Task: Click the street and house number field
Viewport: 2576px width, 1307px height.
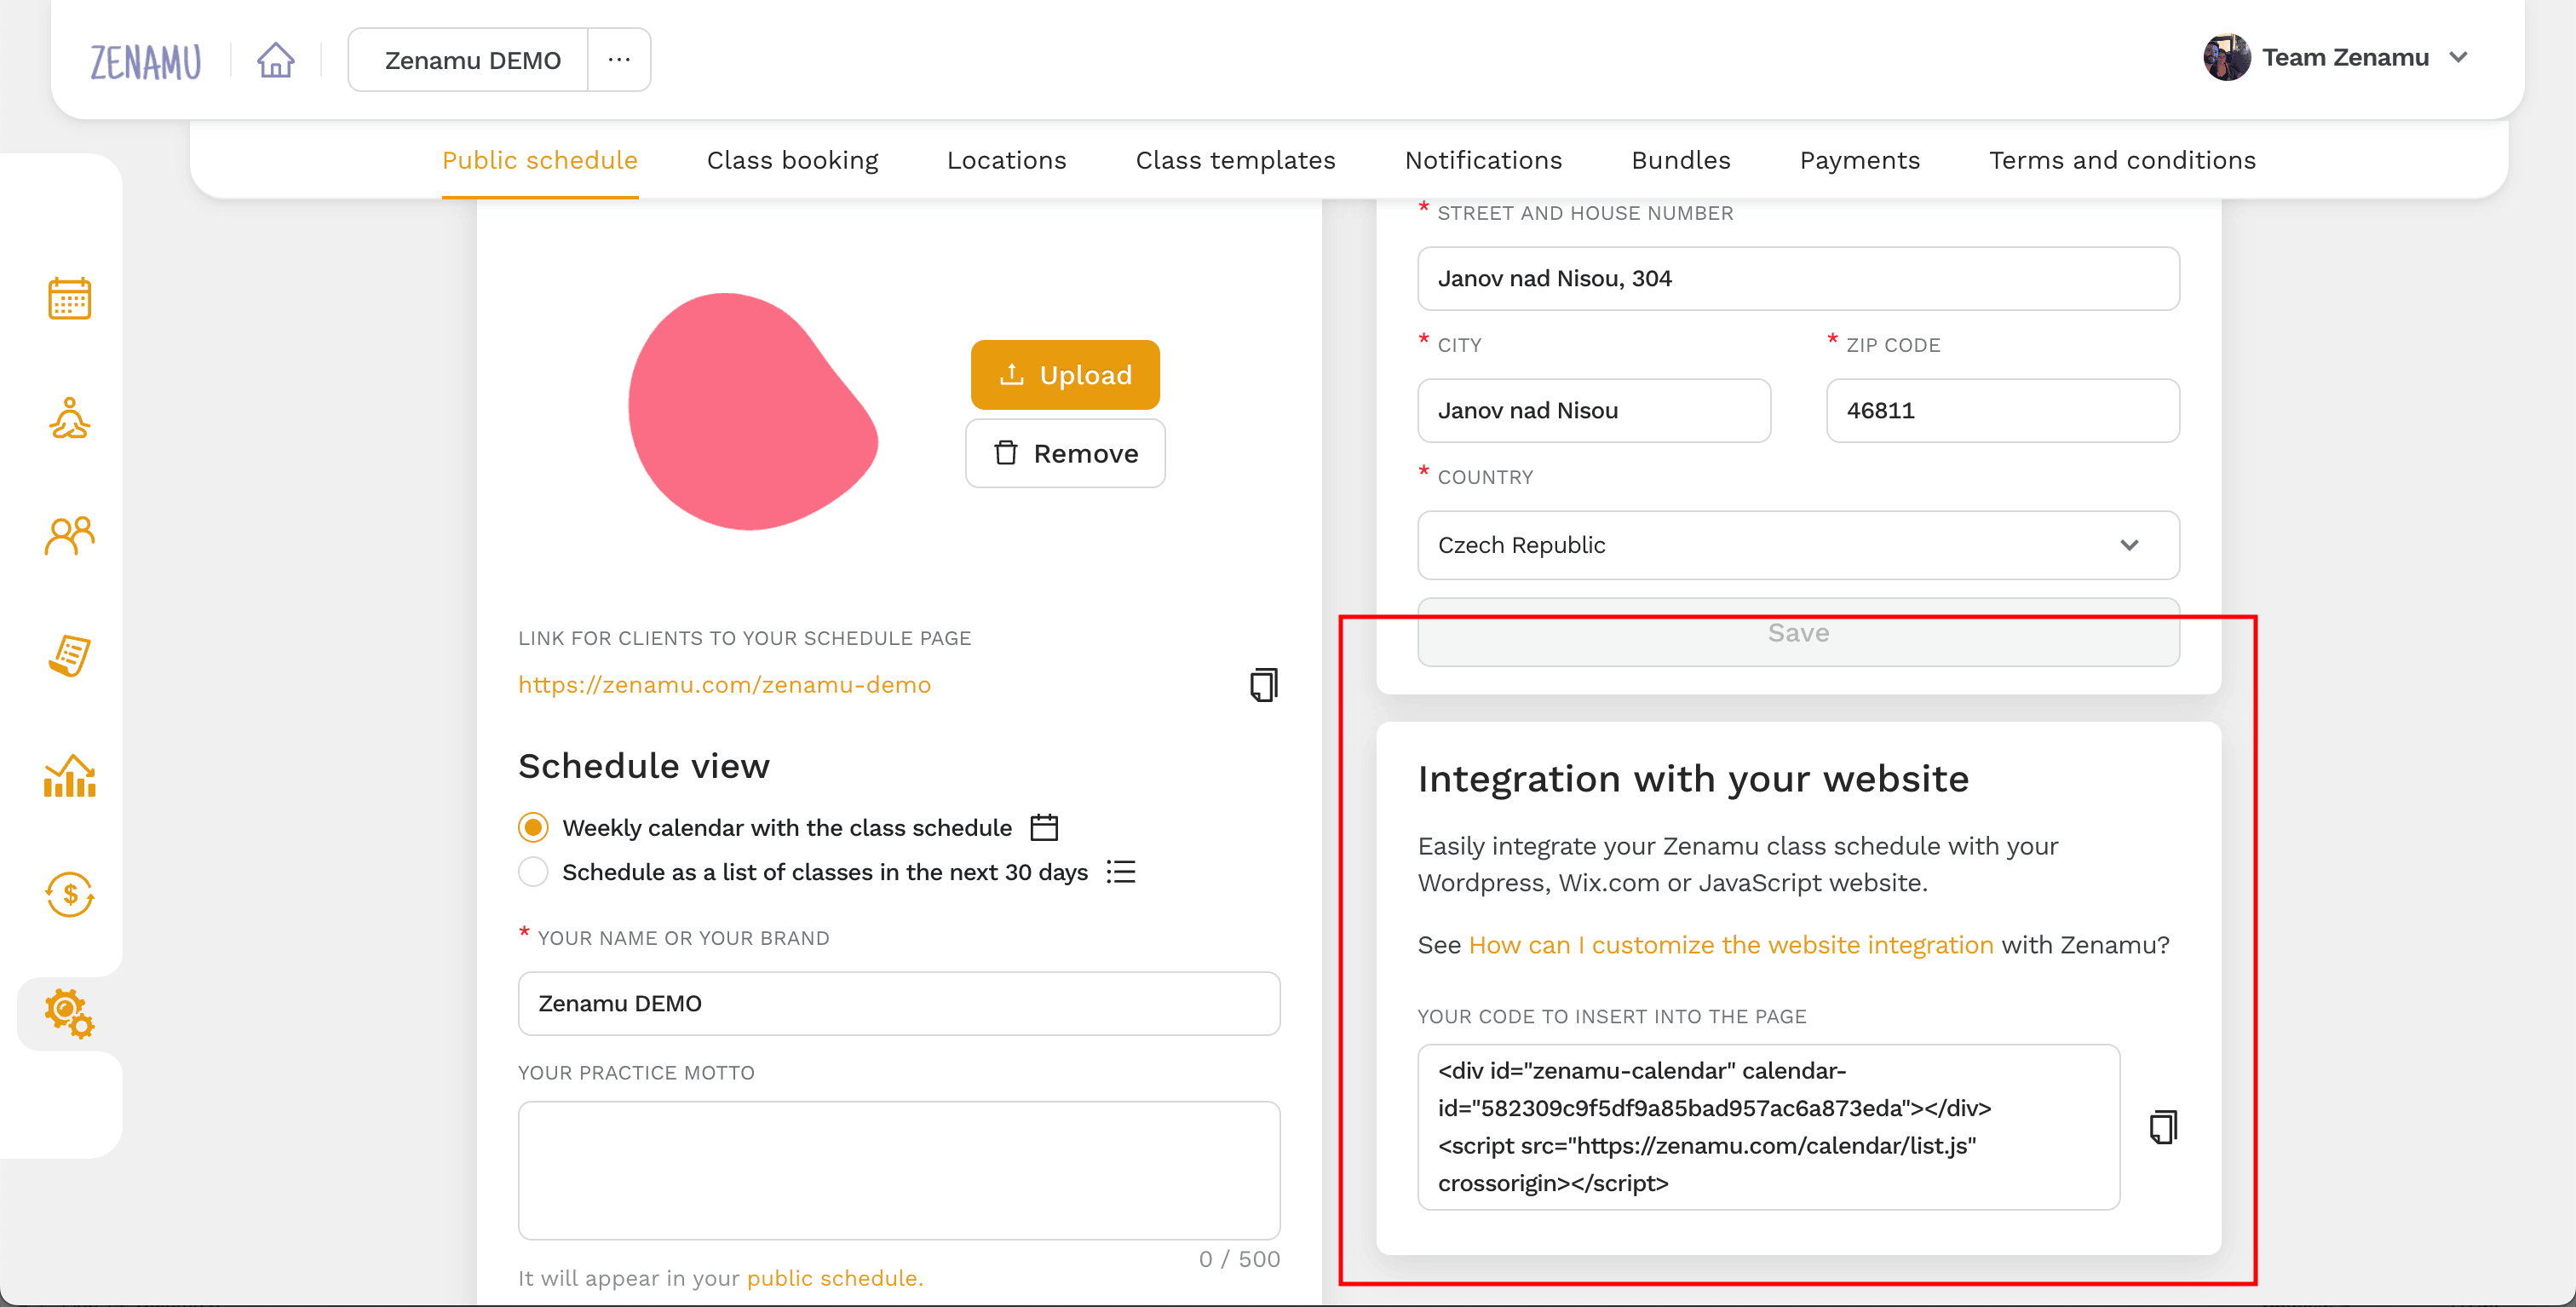Action: pyautogui.click(x=1798, y=278)
